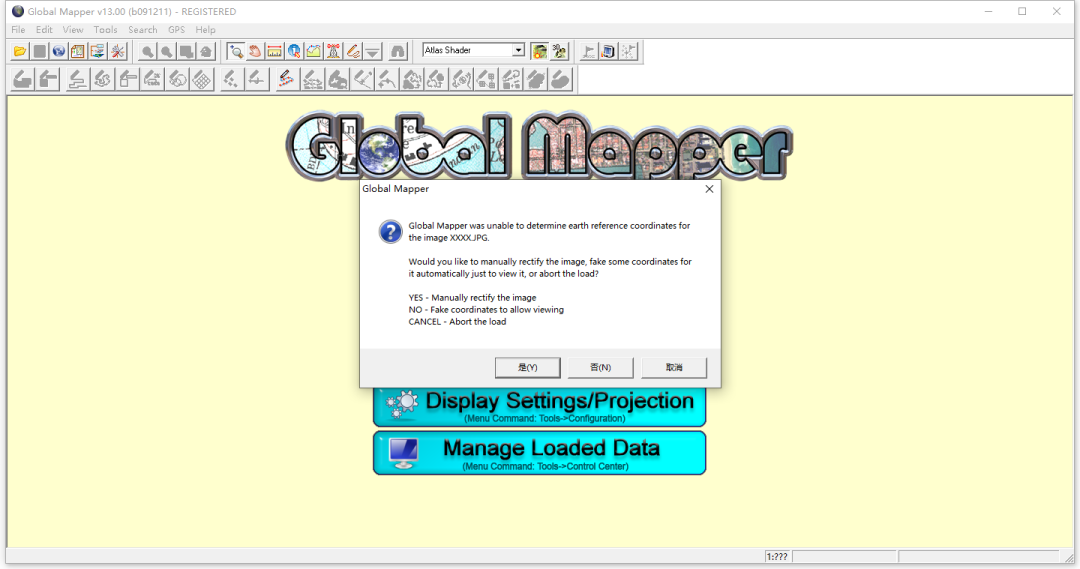
Task: Open the Tools menu
Action: [105, 30]
